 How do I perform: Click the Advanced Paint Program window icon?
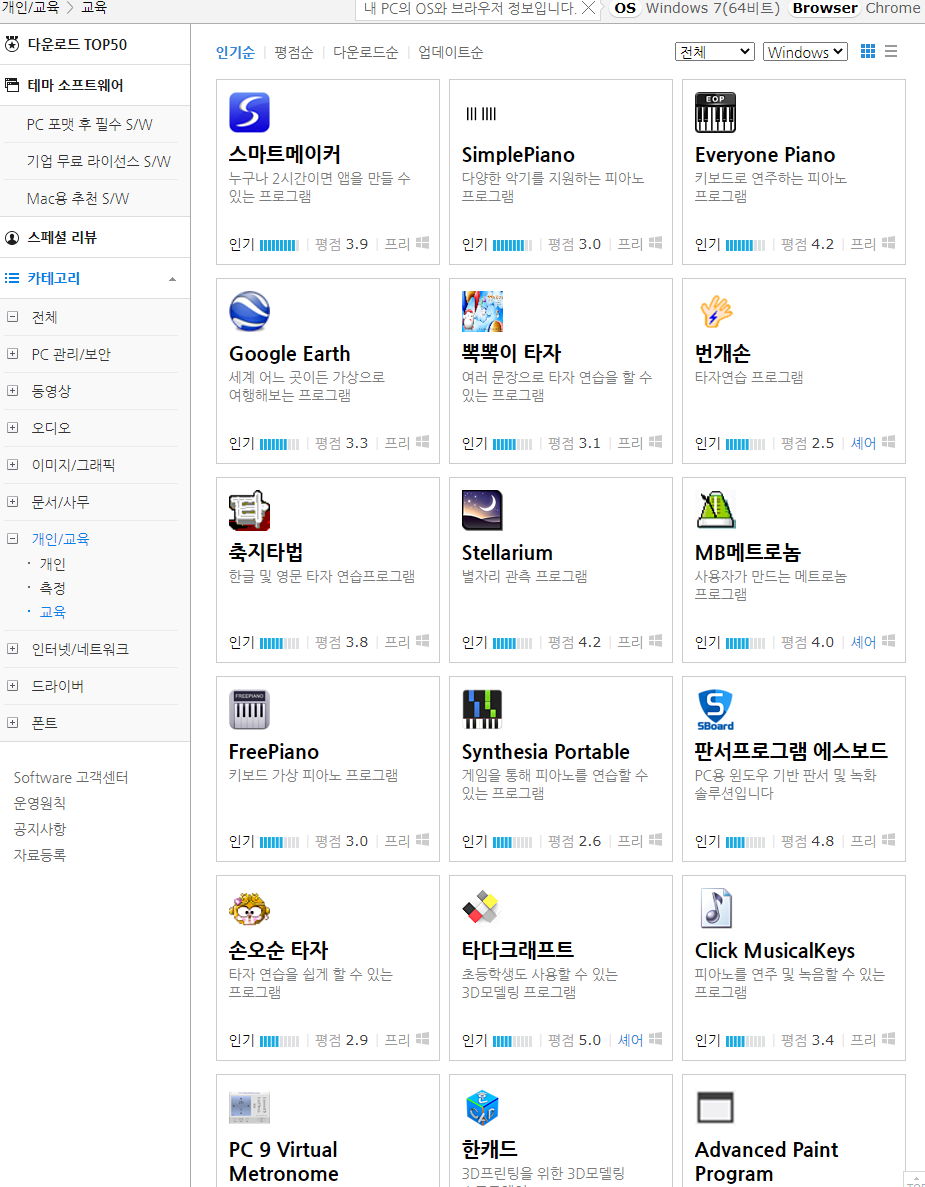pyautogui.click(x=715, y=1108)
